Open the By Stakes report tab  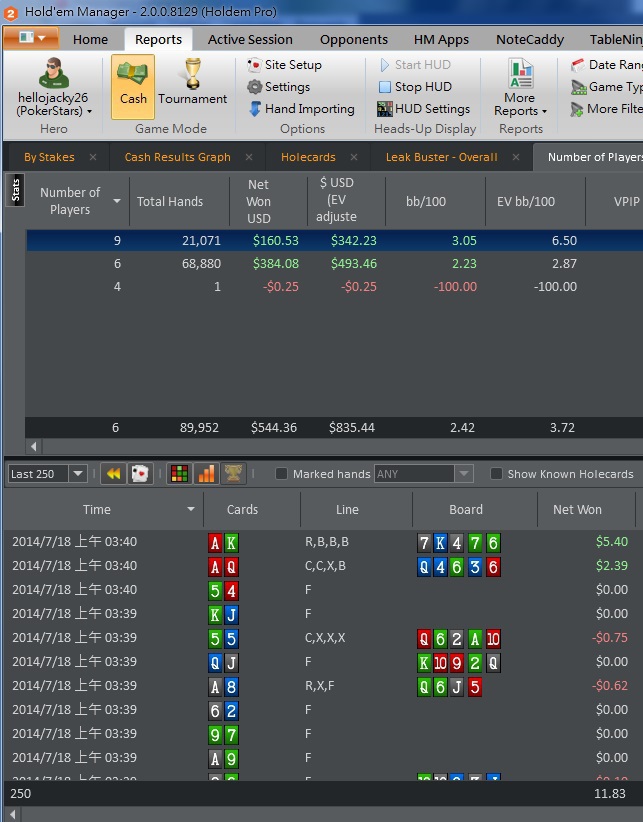coord(49,157)
